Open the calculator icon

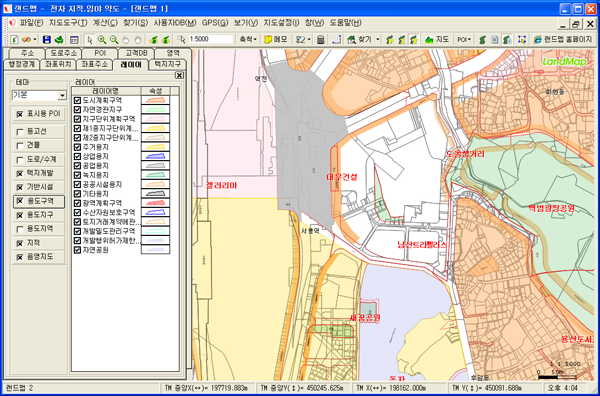coord(321,39)
